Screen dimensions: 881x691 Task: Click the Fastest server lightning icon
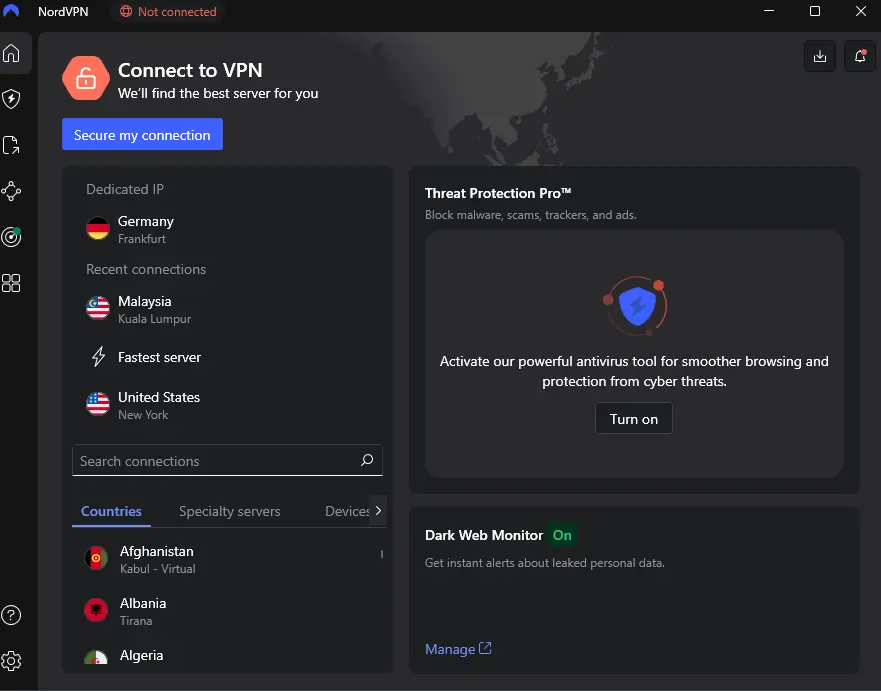pyautogui.click(x=98, y=357)
